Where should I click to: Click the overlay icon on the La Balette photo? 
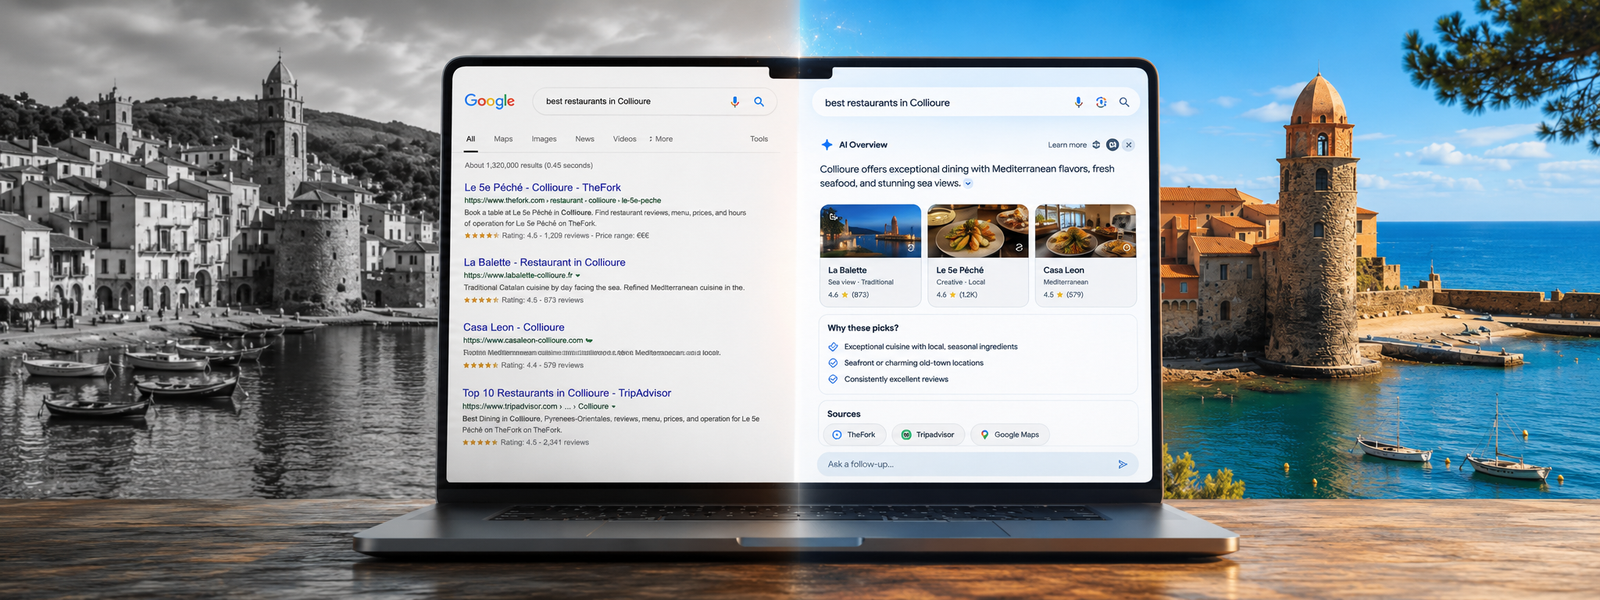coord(910,246)
